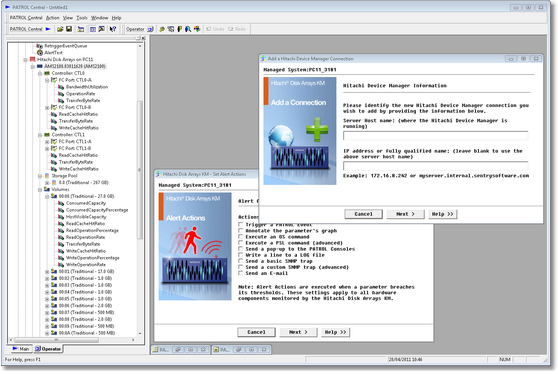Click the 00:01 Traditional 17.0 GB volume icon
The height and width of the screenshot is (374, 558).
(54, 272)
